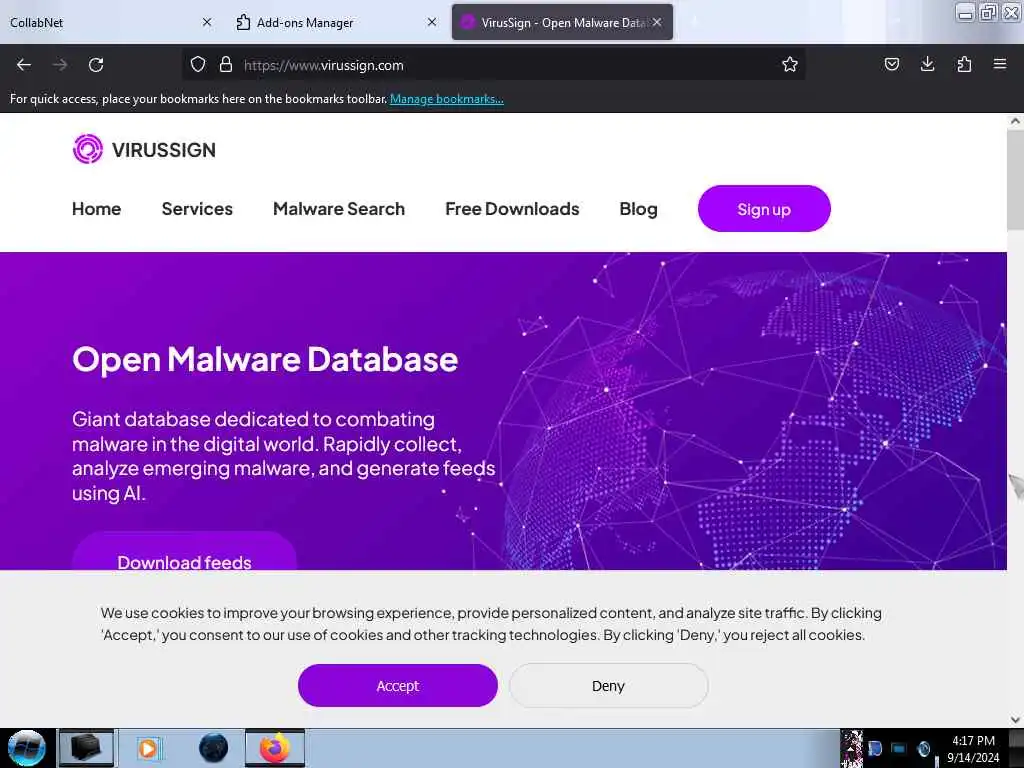Switch to Firefox in the taskbar
The height and width of the screenshot is (768, 1024).
[x=275, y=748]
